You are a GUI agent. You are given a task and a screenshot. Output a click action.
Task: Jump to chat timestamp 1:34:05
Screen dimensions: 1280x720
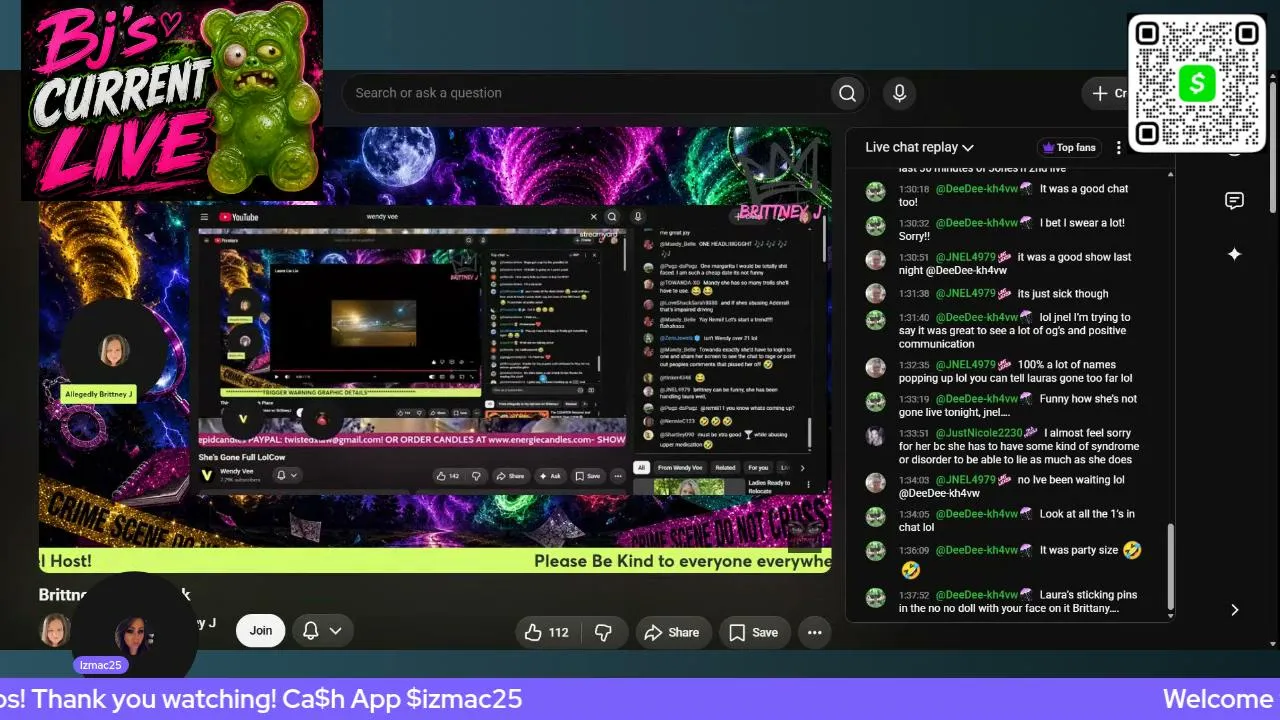(x=914, y=514)
